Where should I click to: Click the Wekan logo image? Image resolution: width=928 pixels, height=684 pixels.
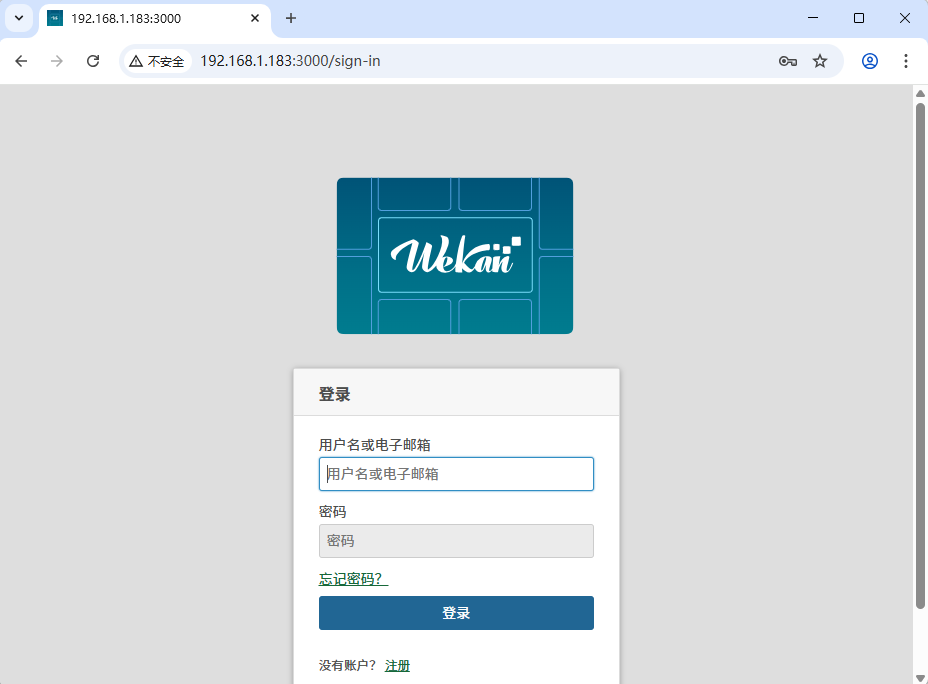[x=455, y=256]
